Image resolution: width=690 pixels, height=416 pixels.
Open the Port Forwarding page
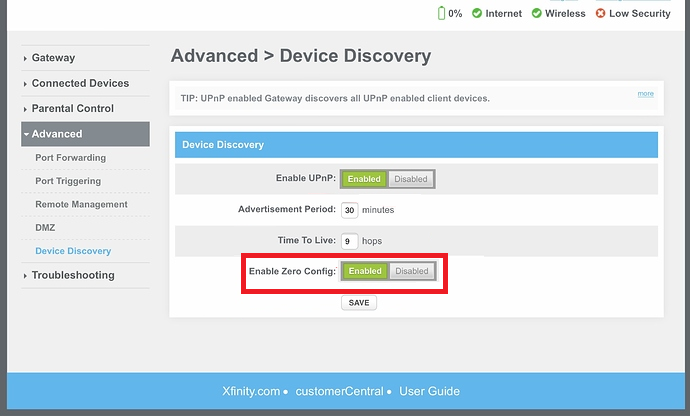(70, 158)
